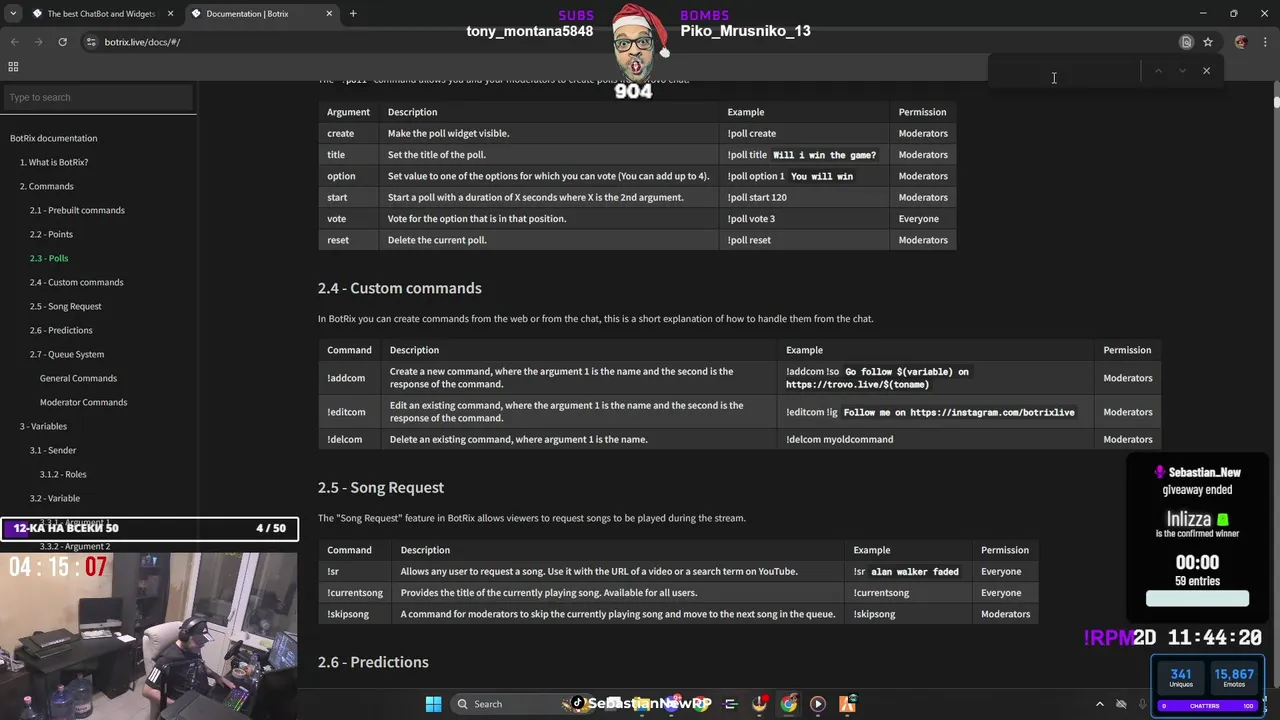The height and width of the screenshot is (720, 1280).
Task: Switch to 'Documentation | Botrix' tab
Action: pos(262,14)
